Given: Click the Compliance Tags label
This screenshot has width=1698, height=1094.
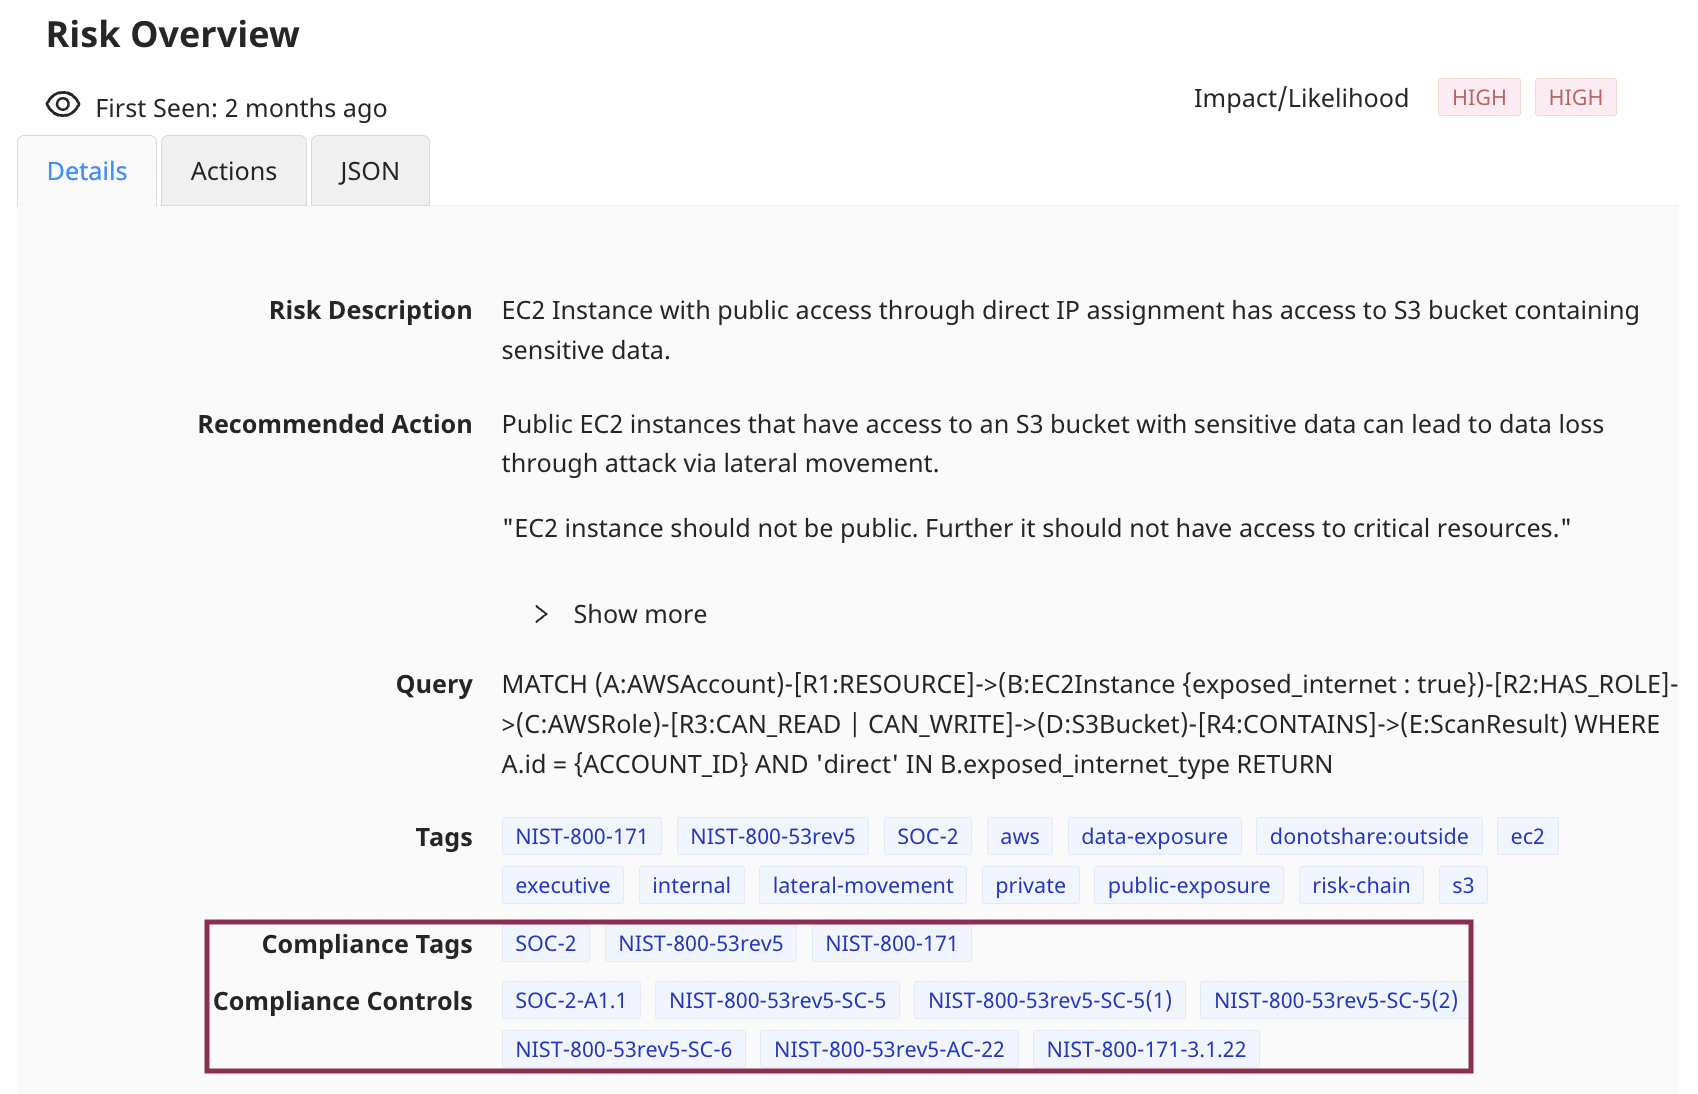Looking at the screenshot, I should [x=367, y=944].
